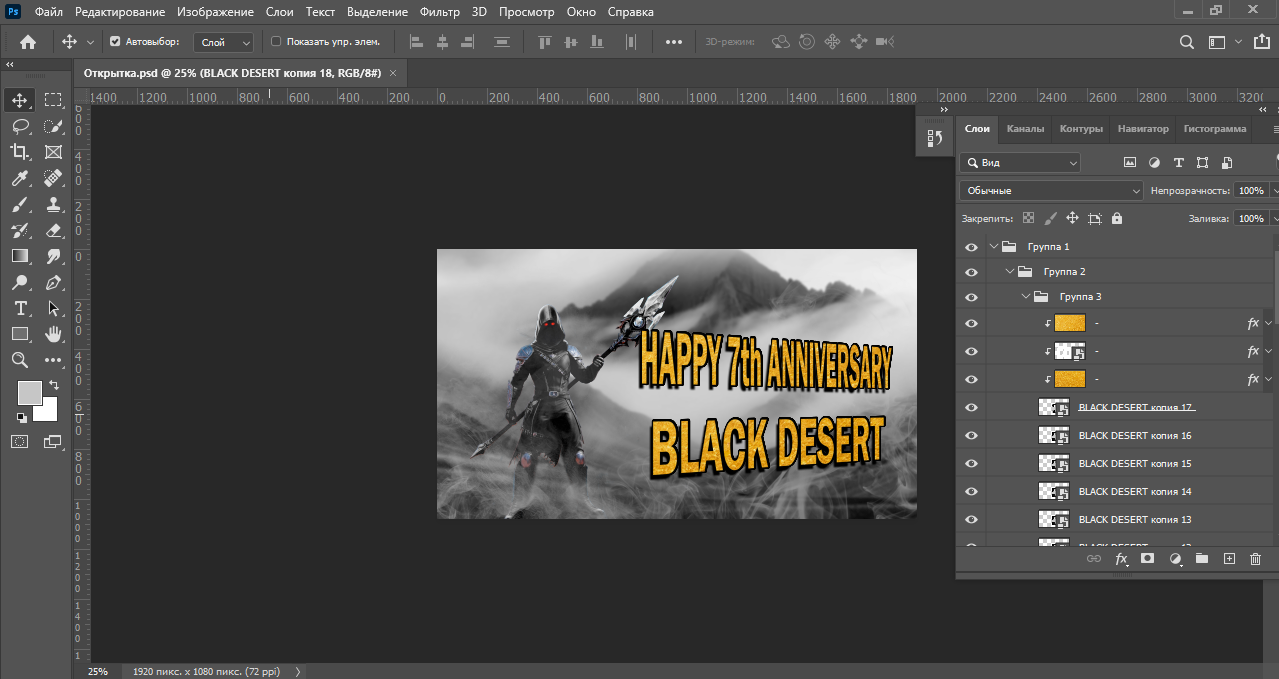This screenshot has height=679, width=1279.
Task: Hide the BLACK DESERT копия 16 layer
Action: 970,436
